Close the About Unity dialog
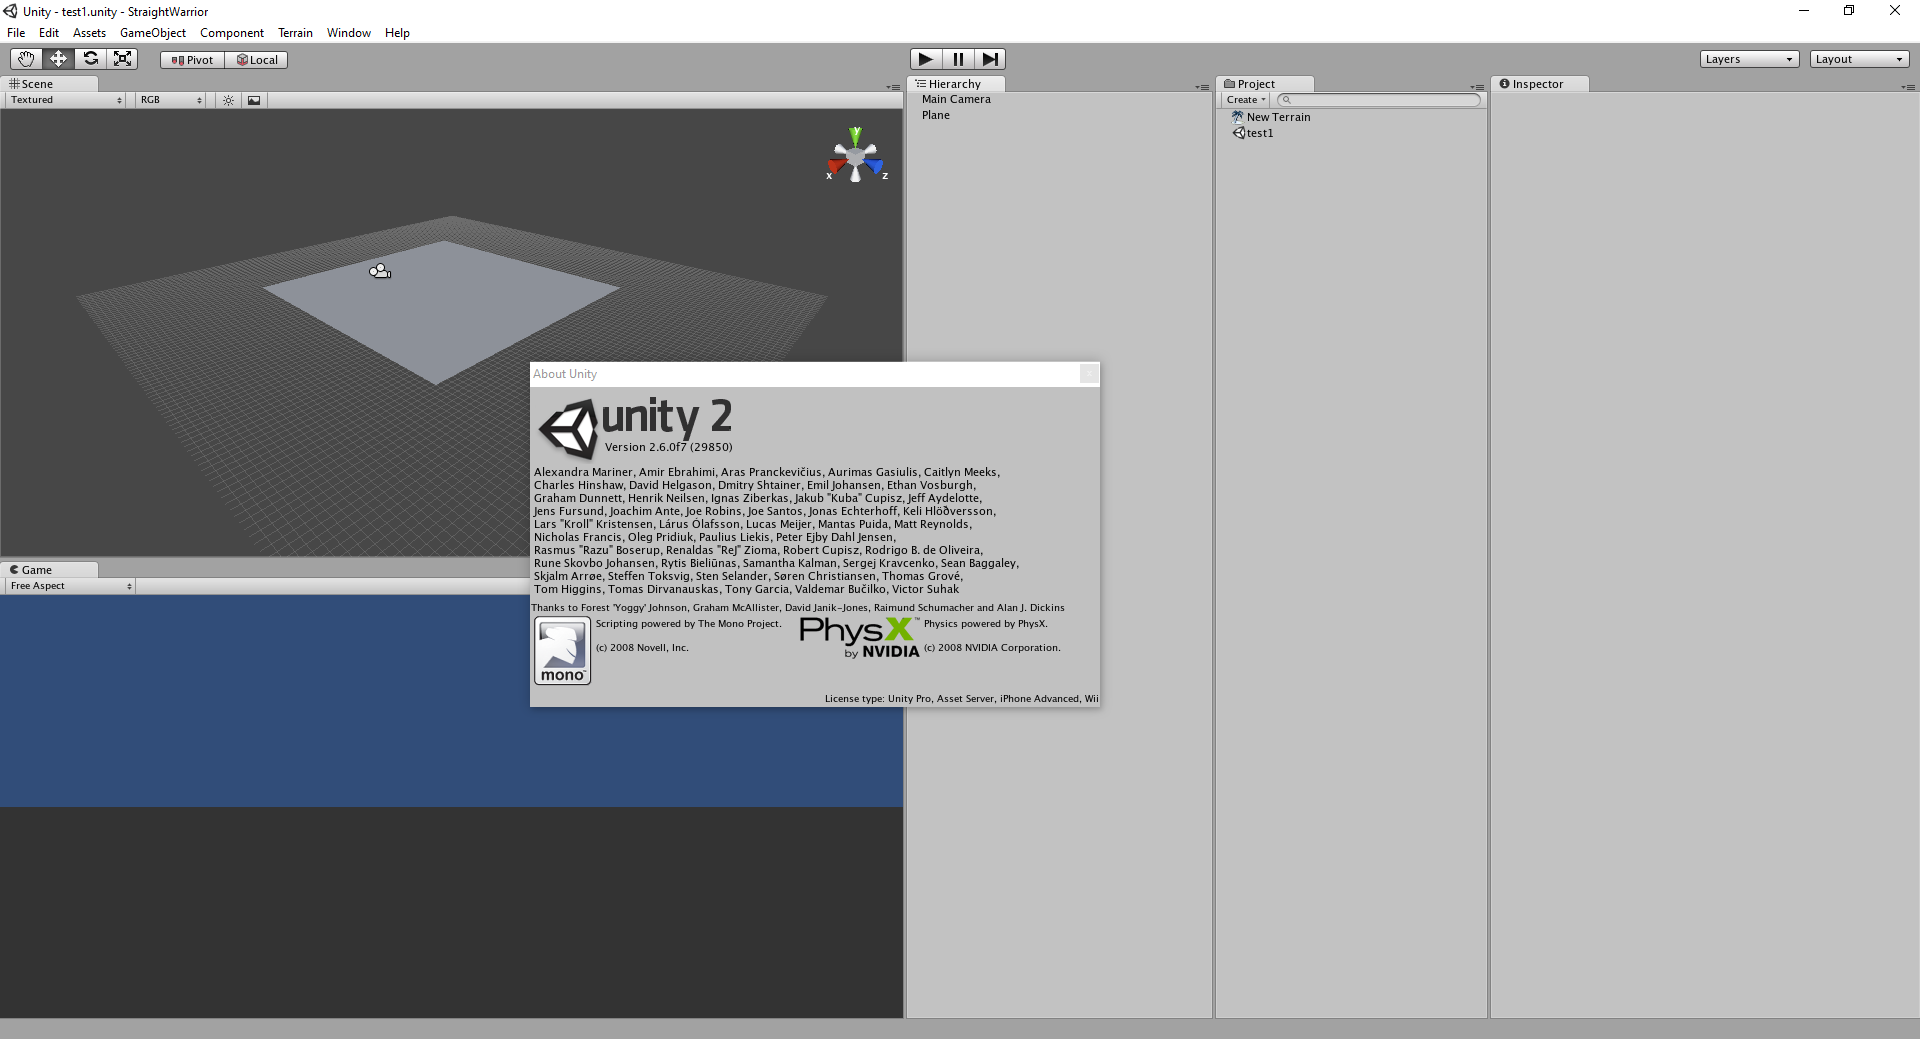Image resolution: width=1920 pixels, height=1039 pixels. click(x=1089, y=374)
